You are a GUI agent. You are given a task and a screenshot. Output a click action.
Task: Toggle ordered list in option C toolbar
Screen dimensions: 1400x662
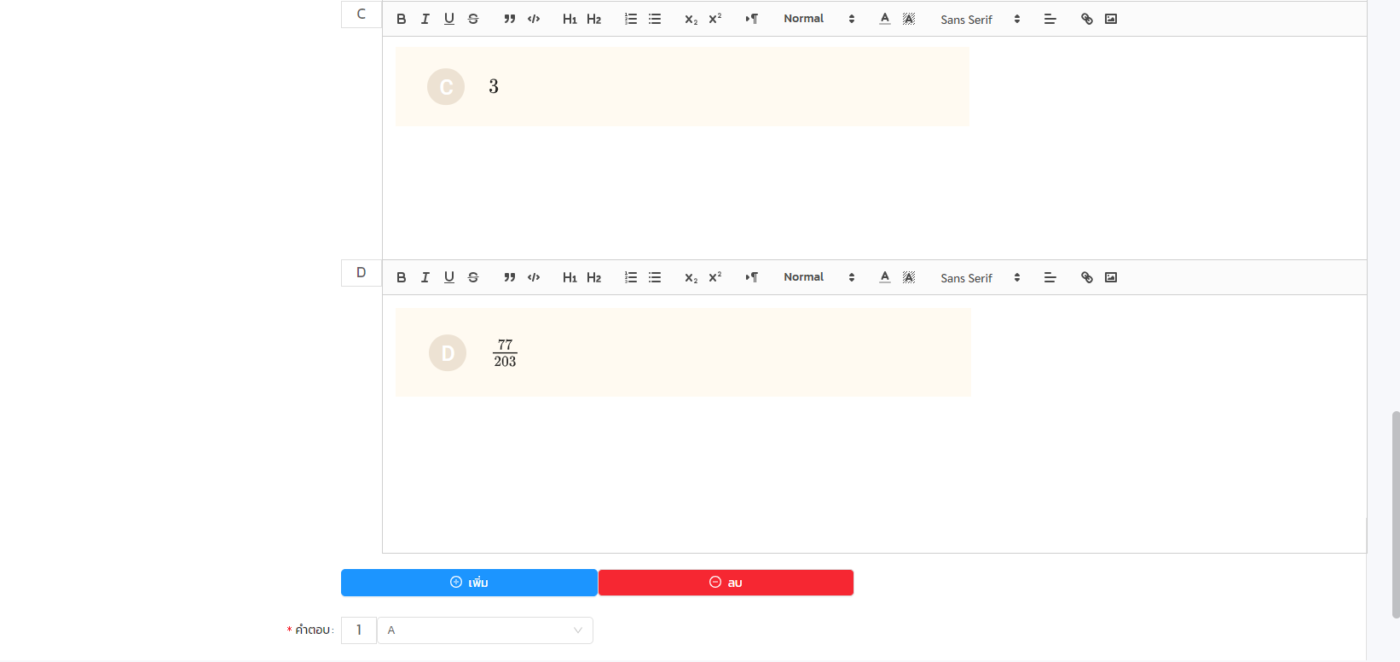tap(631, 19)
